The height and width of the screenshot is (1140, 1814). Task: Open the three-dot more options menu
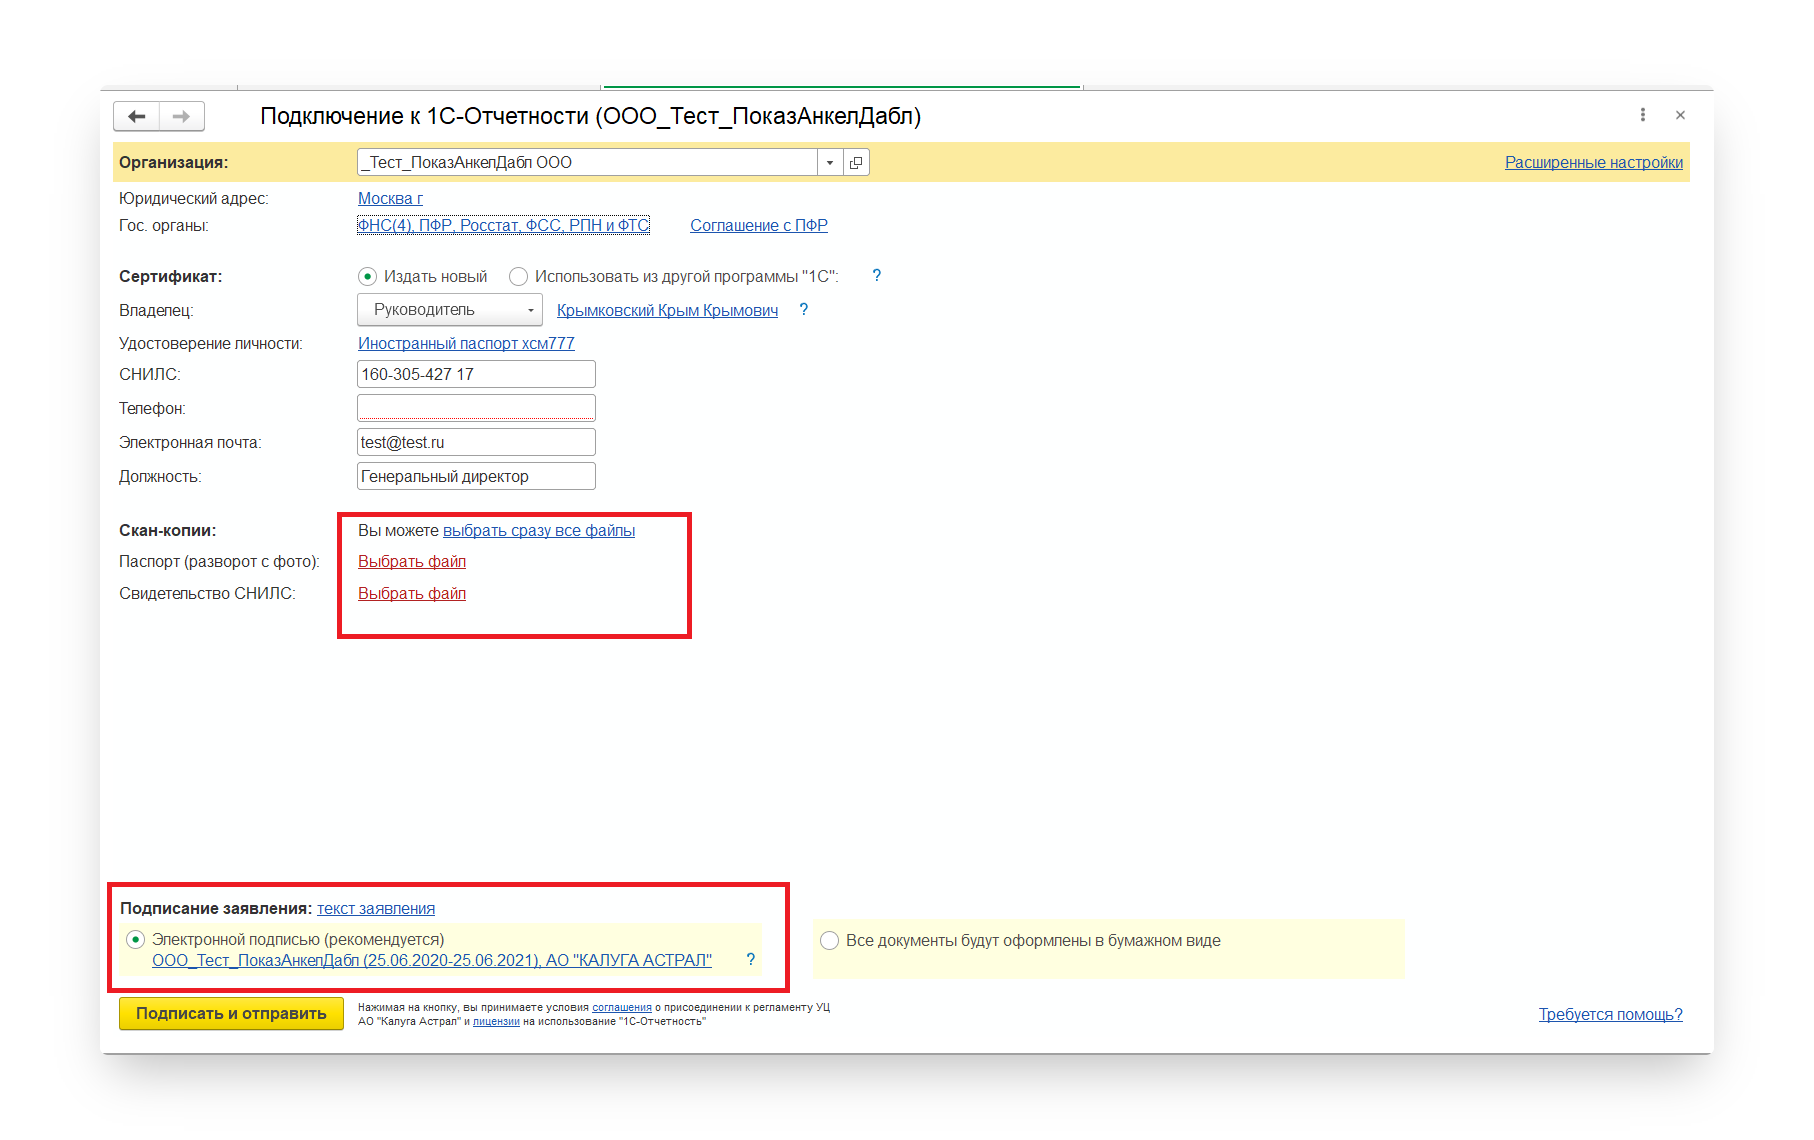pyautogui.click(x=1642, y=115)
